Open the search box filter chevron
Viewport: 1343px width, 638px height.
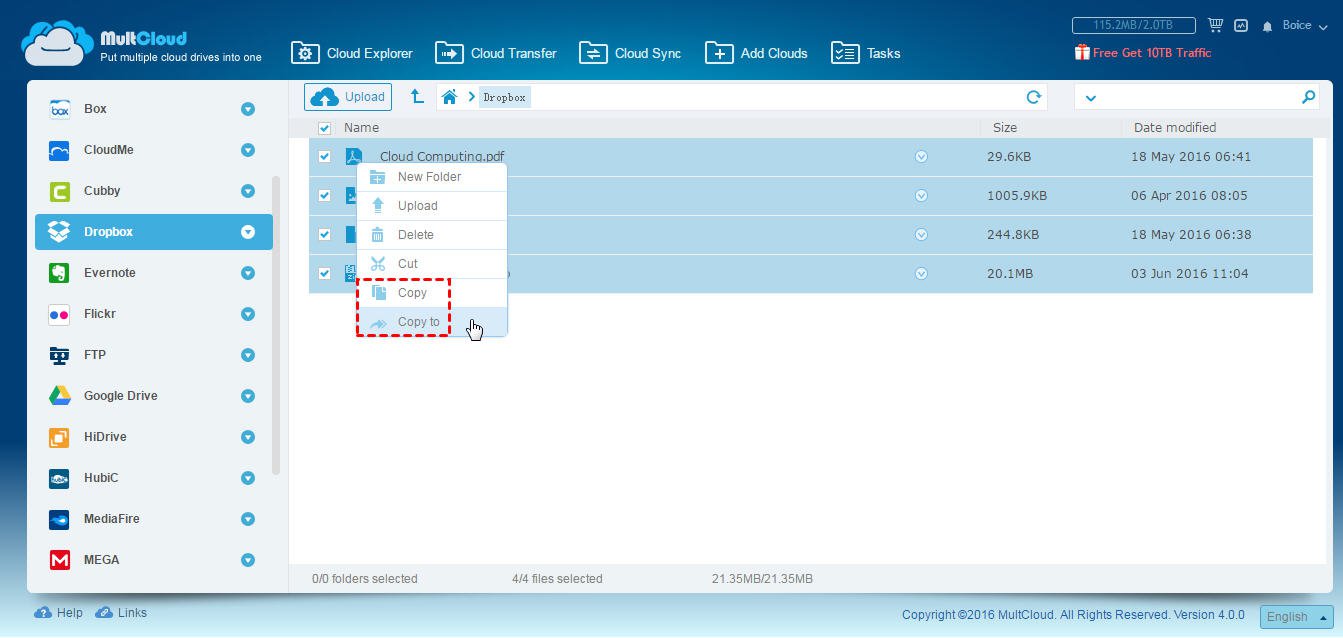click(1090, 98)
